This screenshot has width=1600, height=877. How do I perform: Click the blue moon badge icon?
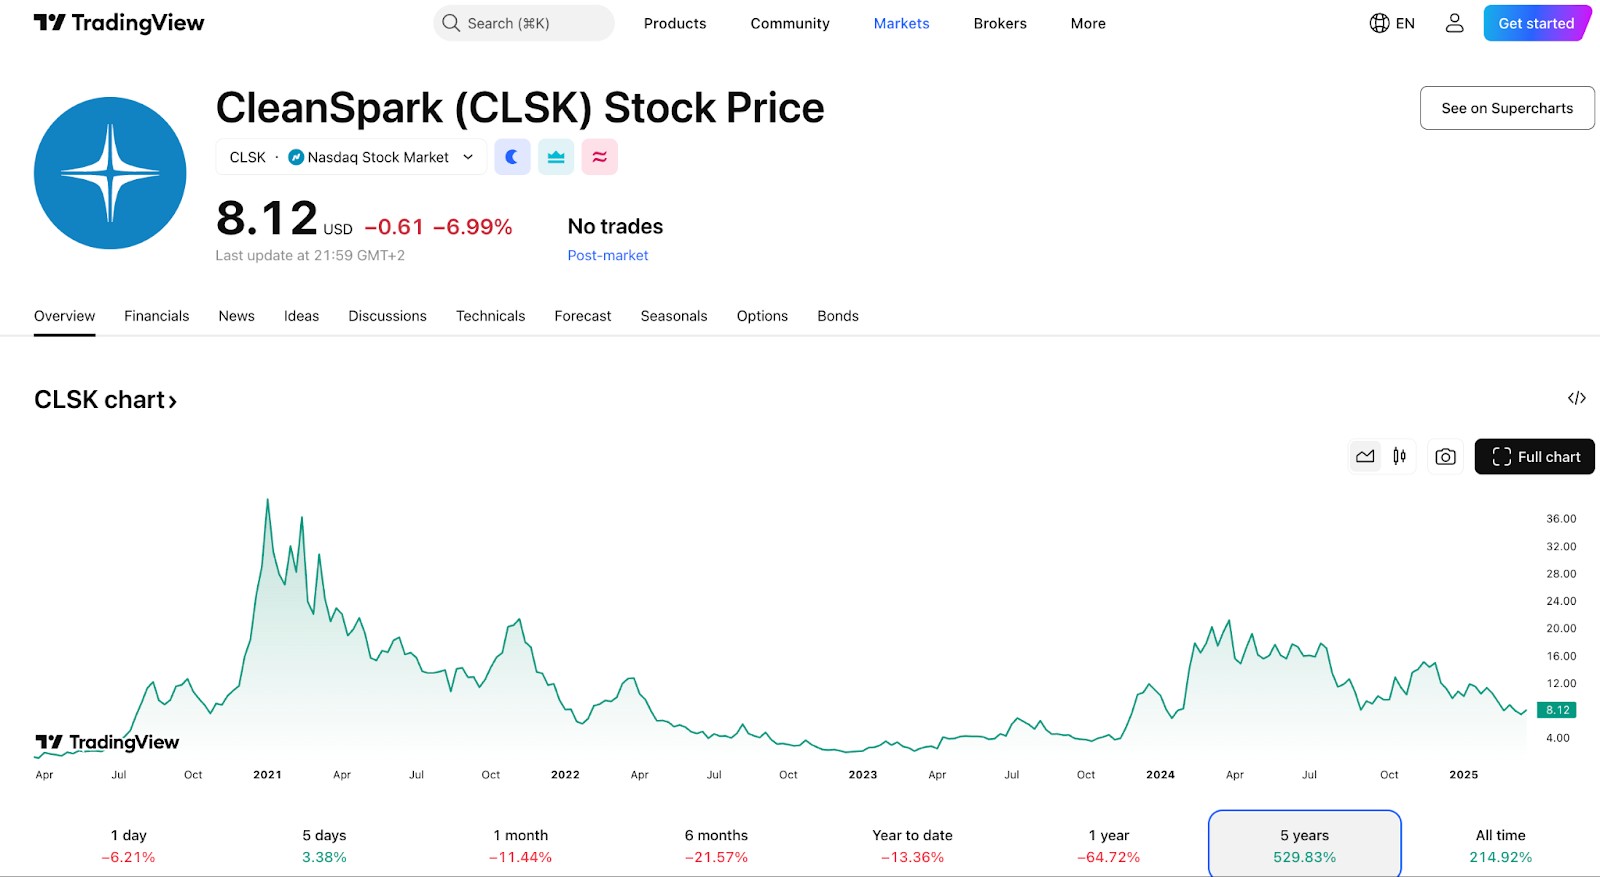[x=512, y=157]
